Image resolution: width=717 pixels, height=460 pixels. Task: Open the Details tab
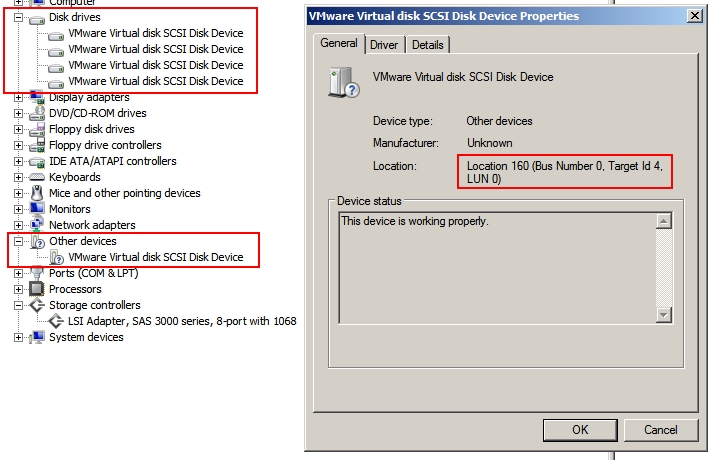coord(428,45)
